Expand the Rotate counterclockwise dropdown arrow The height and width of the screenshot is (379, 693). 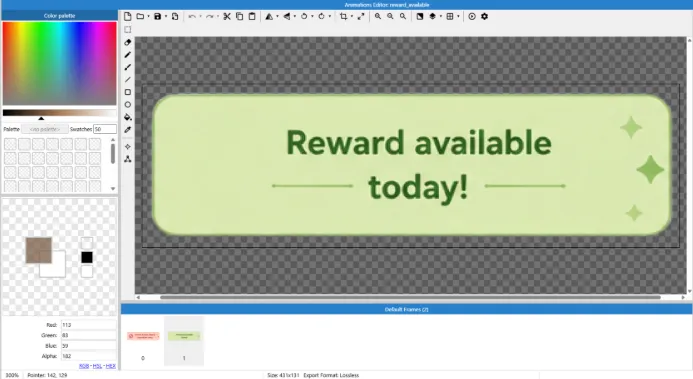[312, 16]
